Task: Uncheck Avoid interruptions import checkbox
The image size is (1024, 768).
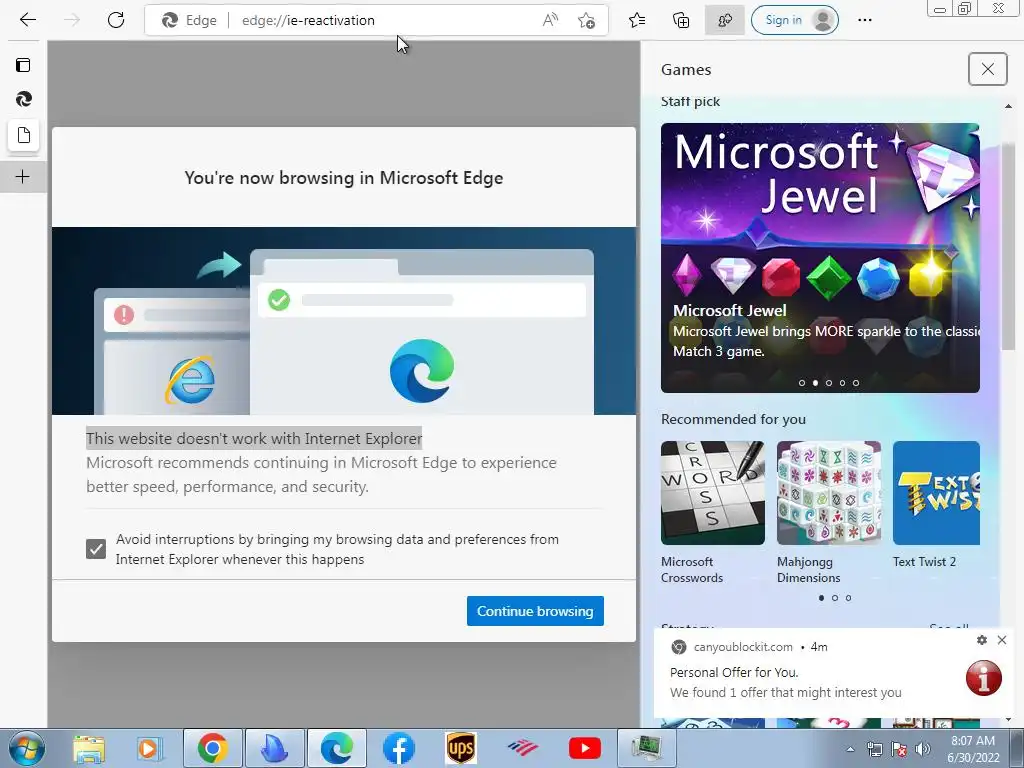Action: point(96,549)
